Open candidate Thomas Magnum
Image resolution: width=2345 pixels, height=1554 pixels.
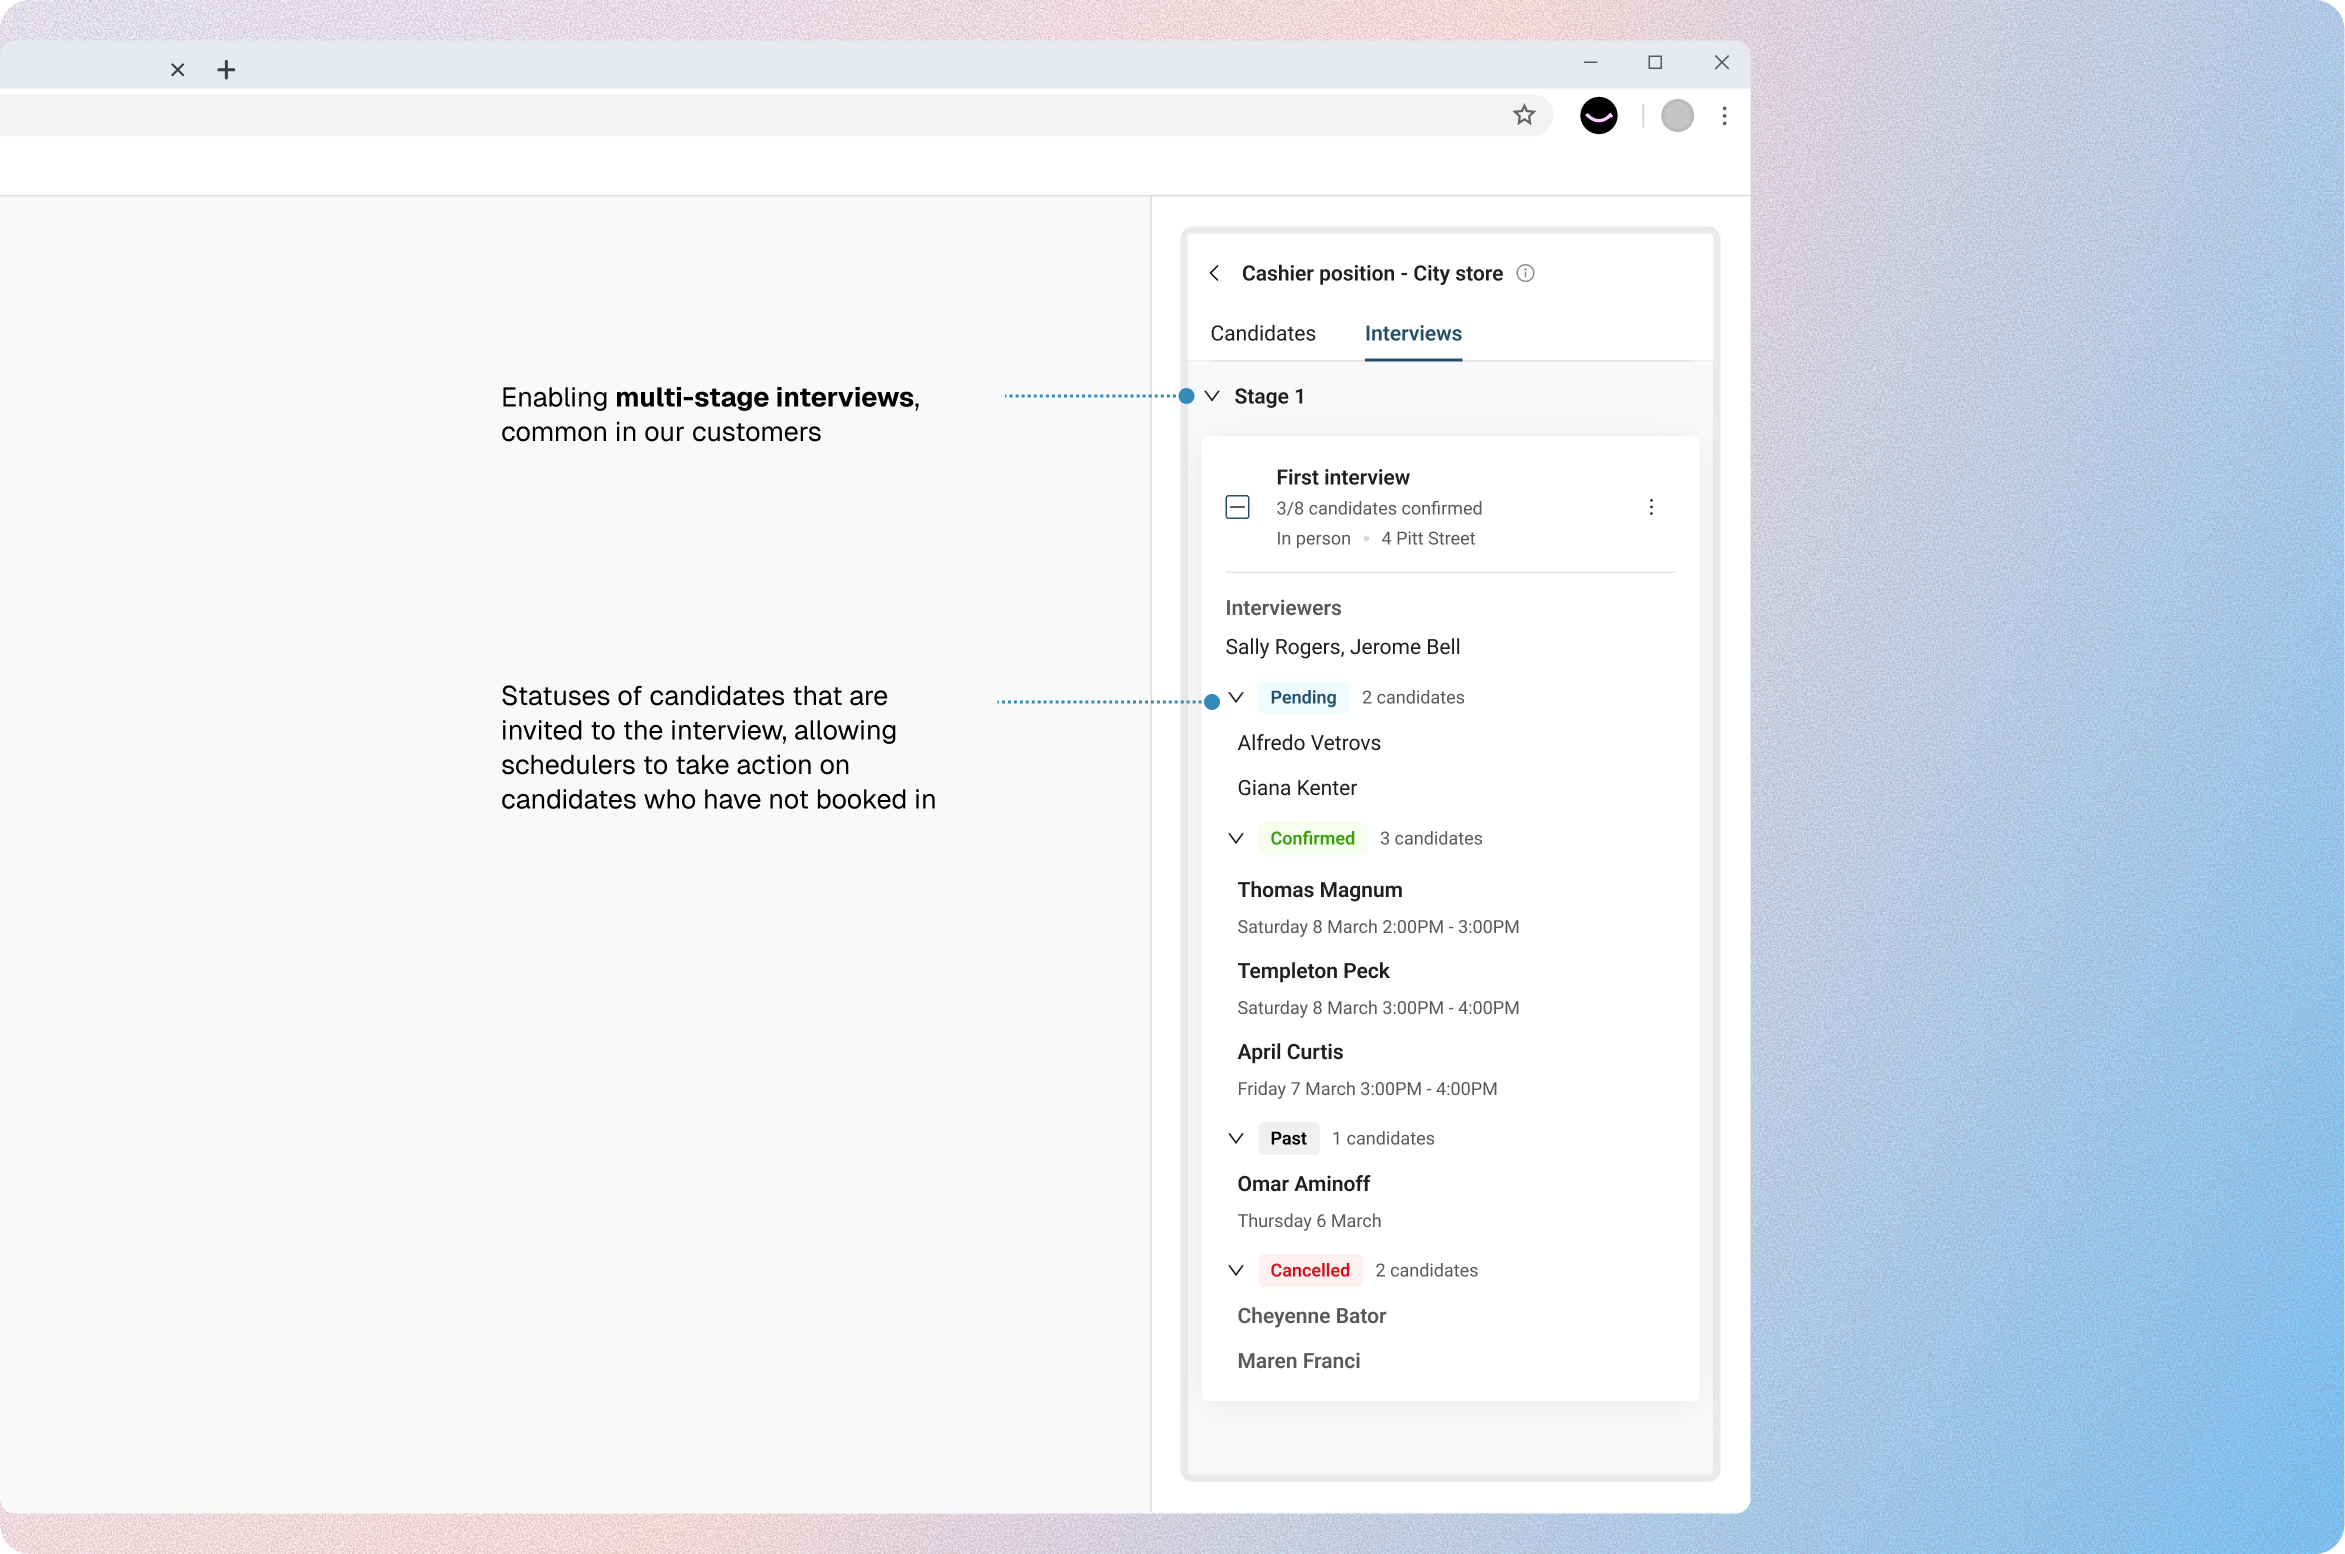click(1319, 890)
